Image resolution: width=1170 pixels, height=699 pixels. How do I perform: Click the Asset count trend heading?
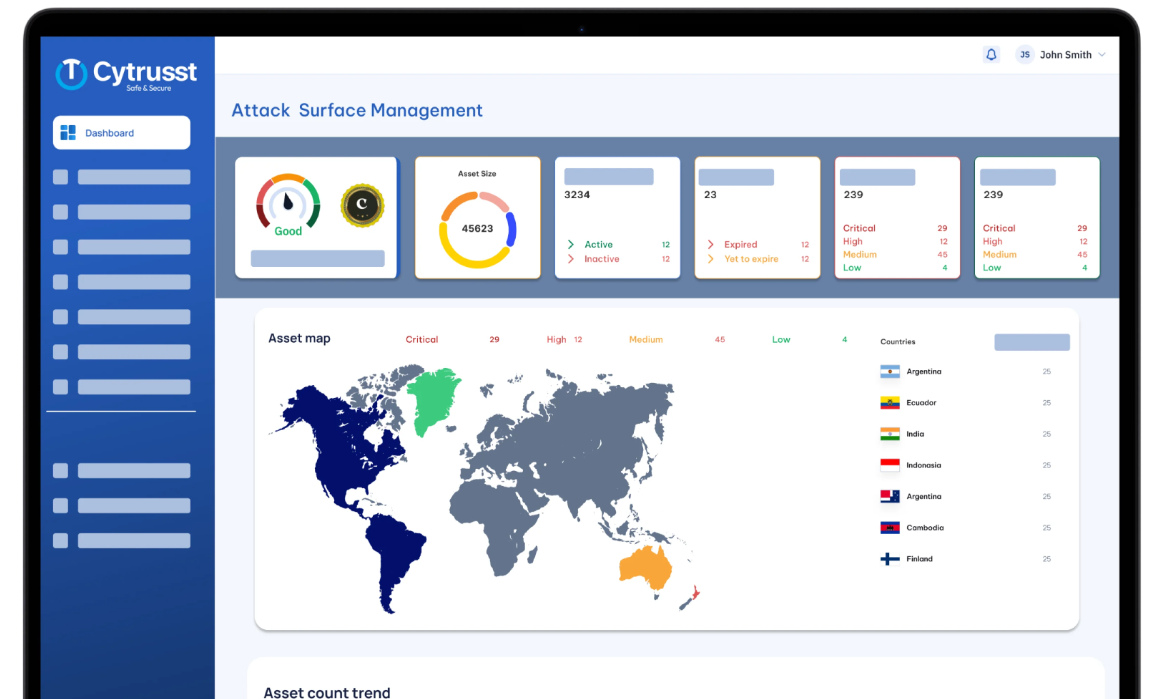(x=326, y=691)
